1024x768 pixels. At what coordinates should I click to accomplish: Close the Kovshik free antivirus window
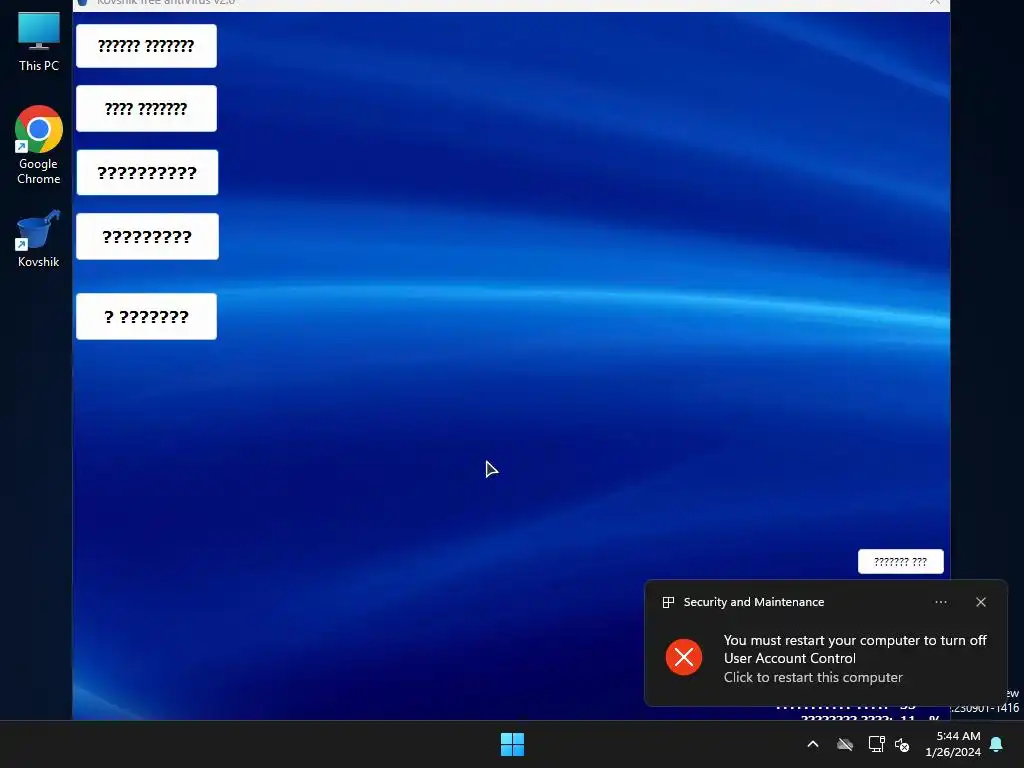point(935,3)
